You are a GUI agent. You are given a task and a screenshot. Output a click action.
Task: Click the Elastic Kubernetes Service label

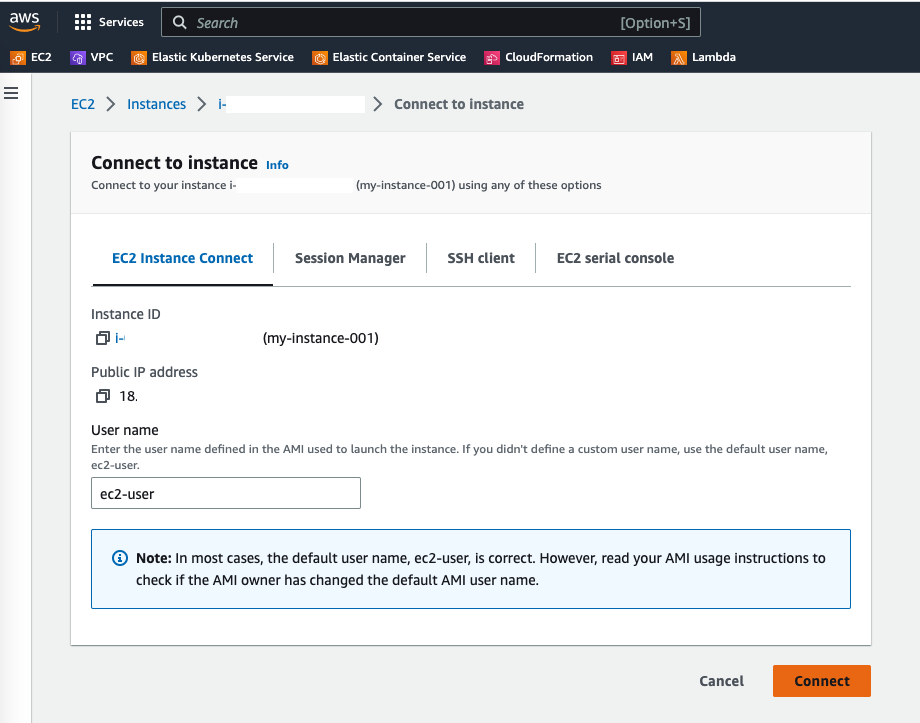[x=223, y=57]
